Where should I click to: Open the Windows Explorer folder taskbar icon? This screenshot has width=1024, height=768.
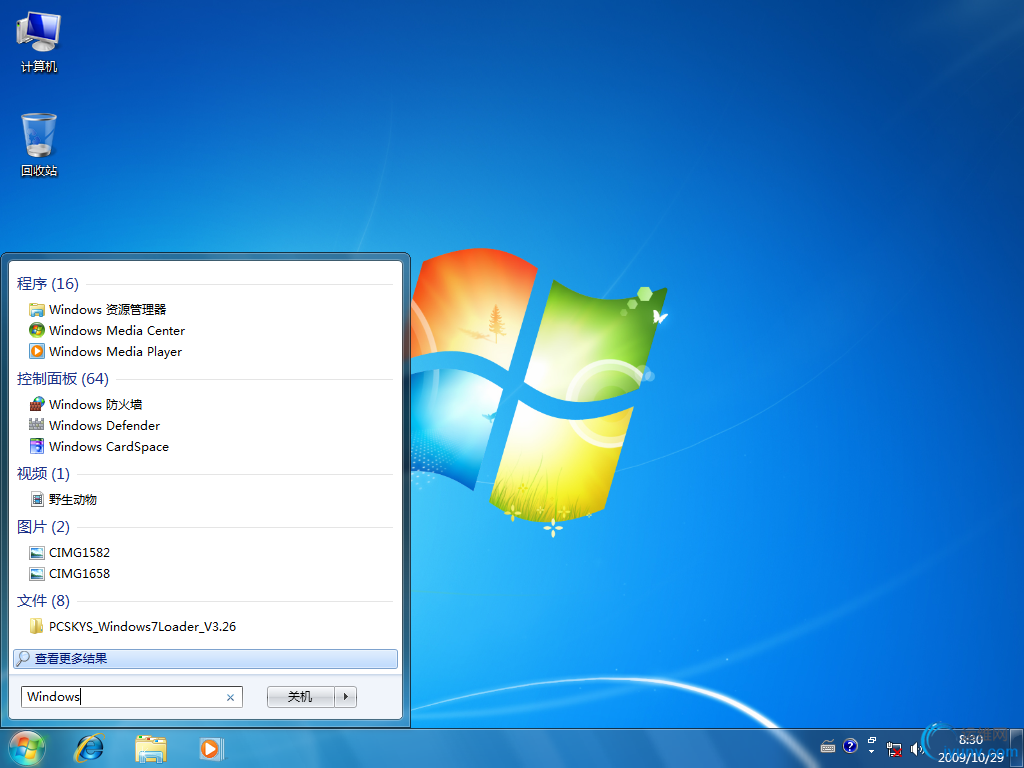151,748
